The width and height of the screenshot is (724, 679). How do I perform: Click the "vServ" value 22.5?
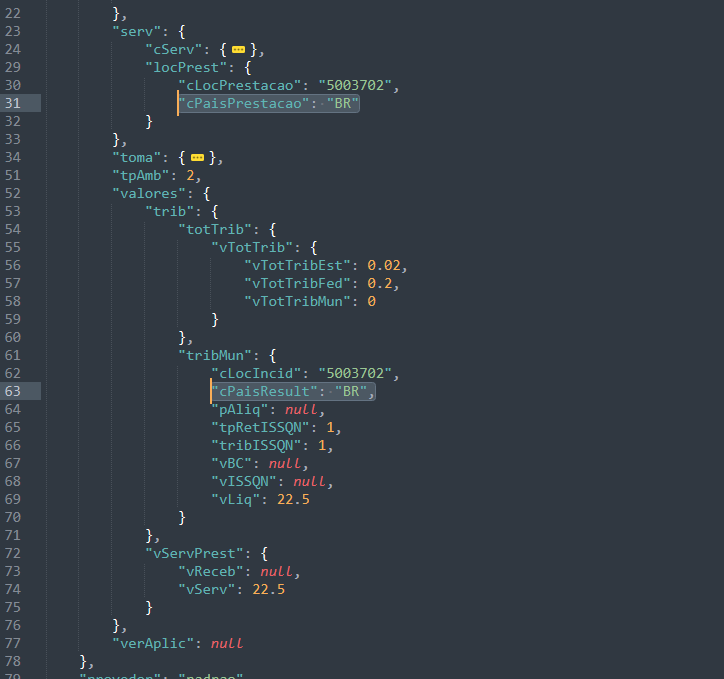coord(268,589)
